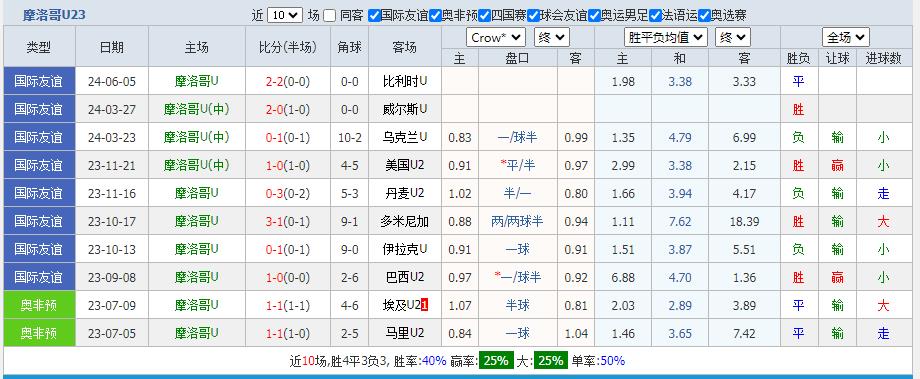Click corner count 10-2 on 24-03-23
Screen dimensions: 920x379
click(x=350, y=137)
